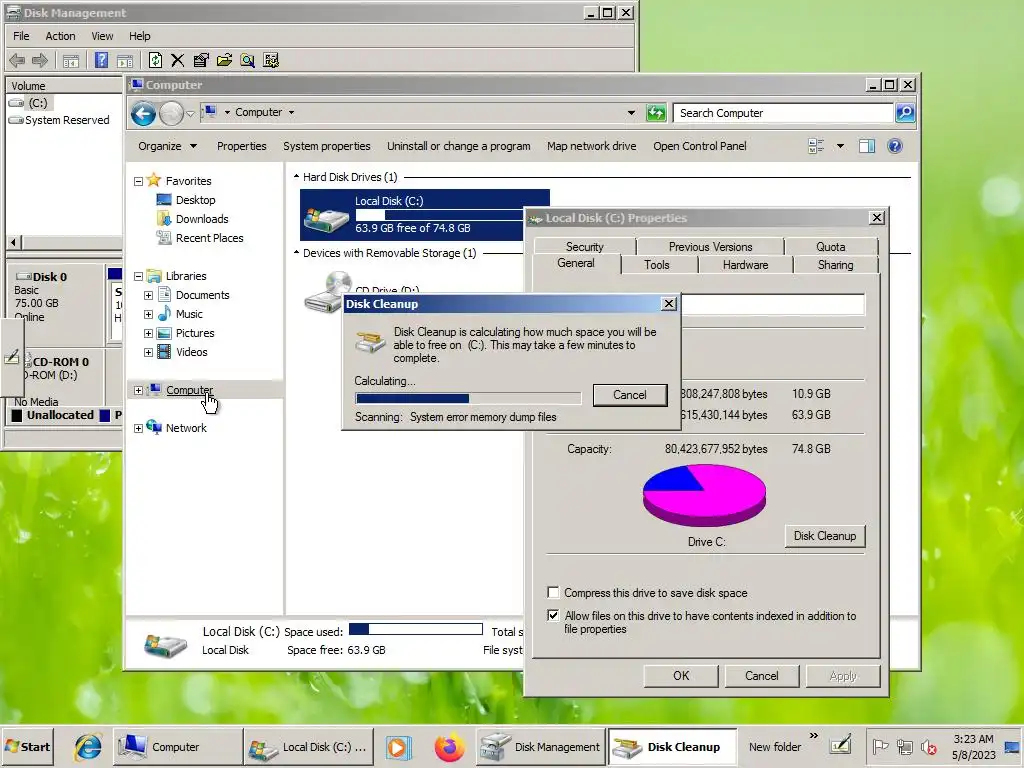Switch to the Sharing tab

pos(835,264)
